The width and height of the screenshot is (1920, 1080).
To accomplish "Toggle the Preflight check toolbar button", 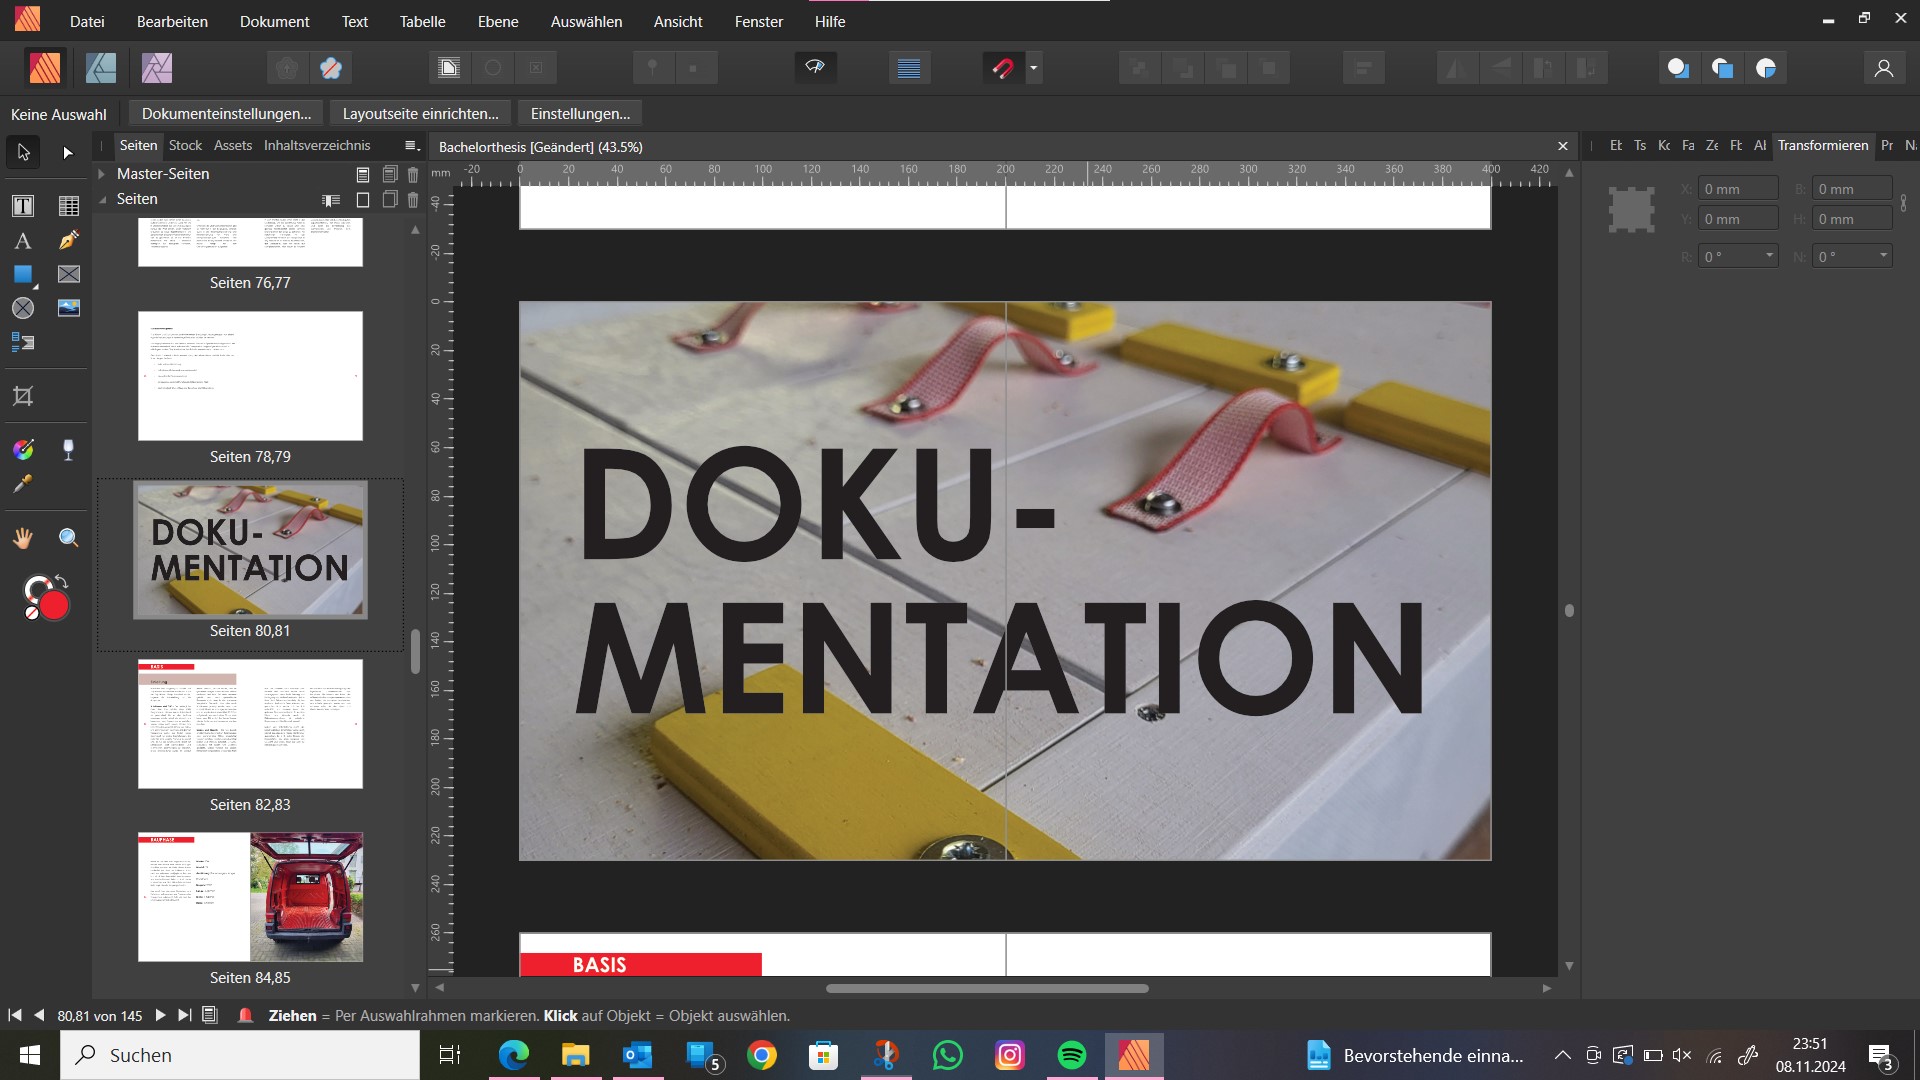I will (815, 67).
